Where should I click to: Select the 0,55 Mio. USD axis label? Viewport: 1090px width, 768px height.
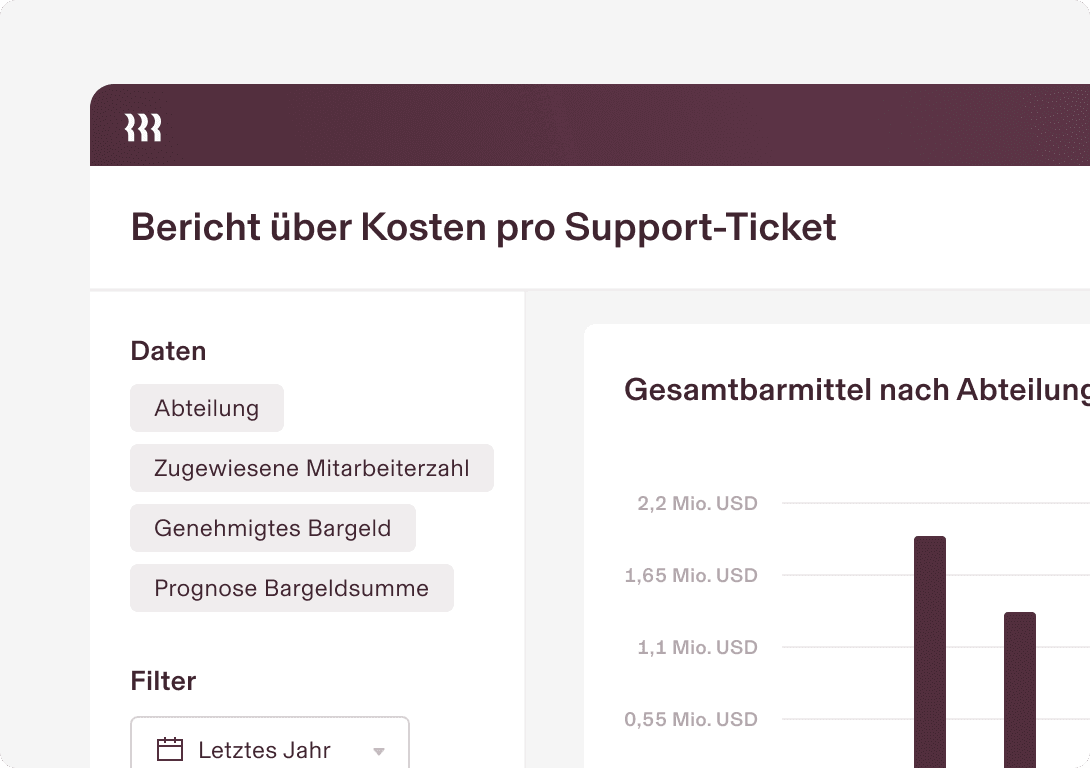[x=691, y=719]
